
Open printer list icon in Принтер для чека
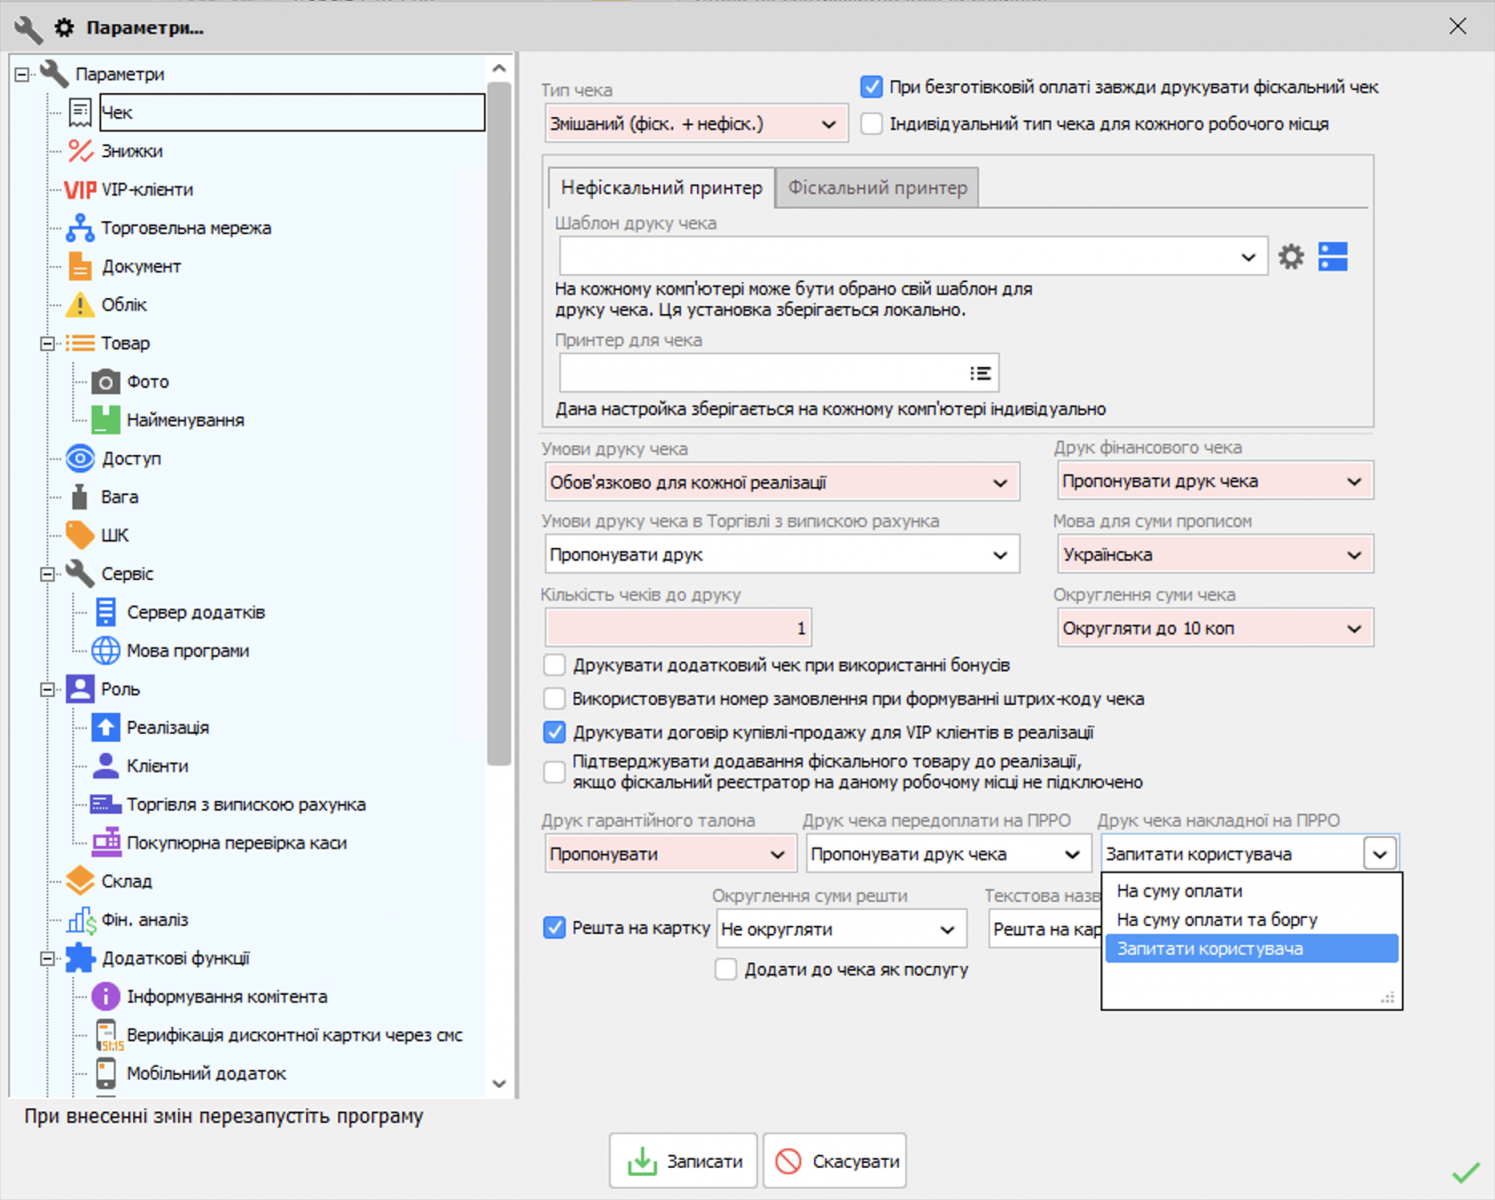pos(980,373)
